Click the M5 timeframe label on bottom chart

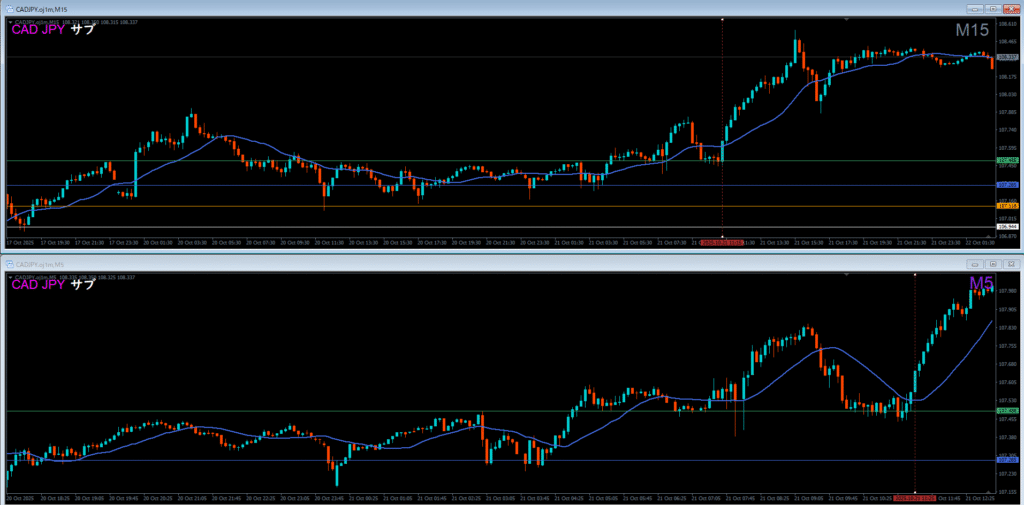[981, 284]
